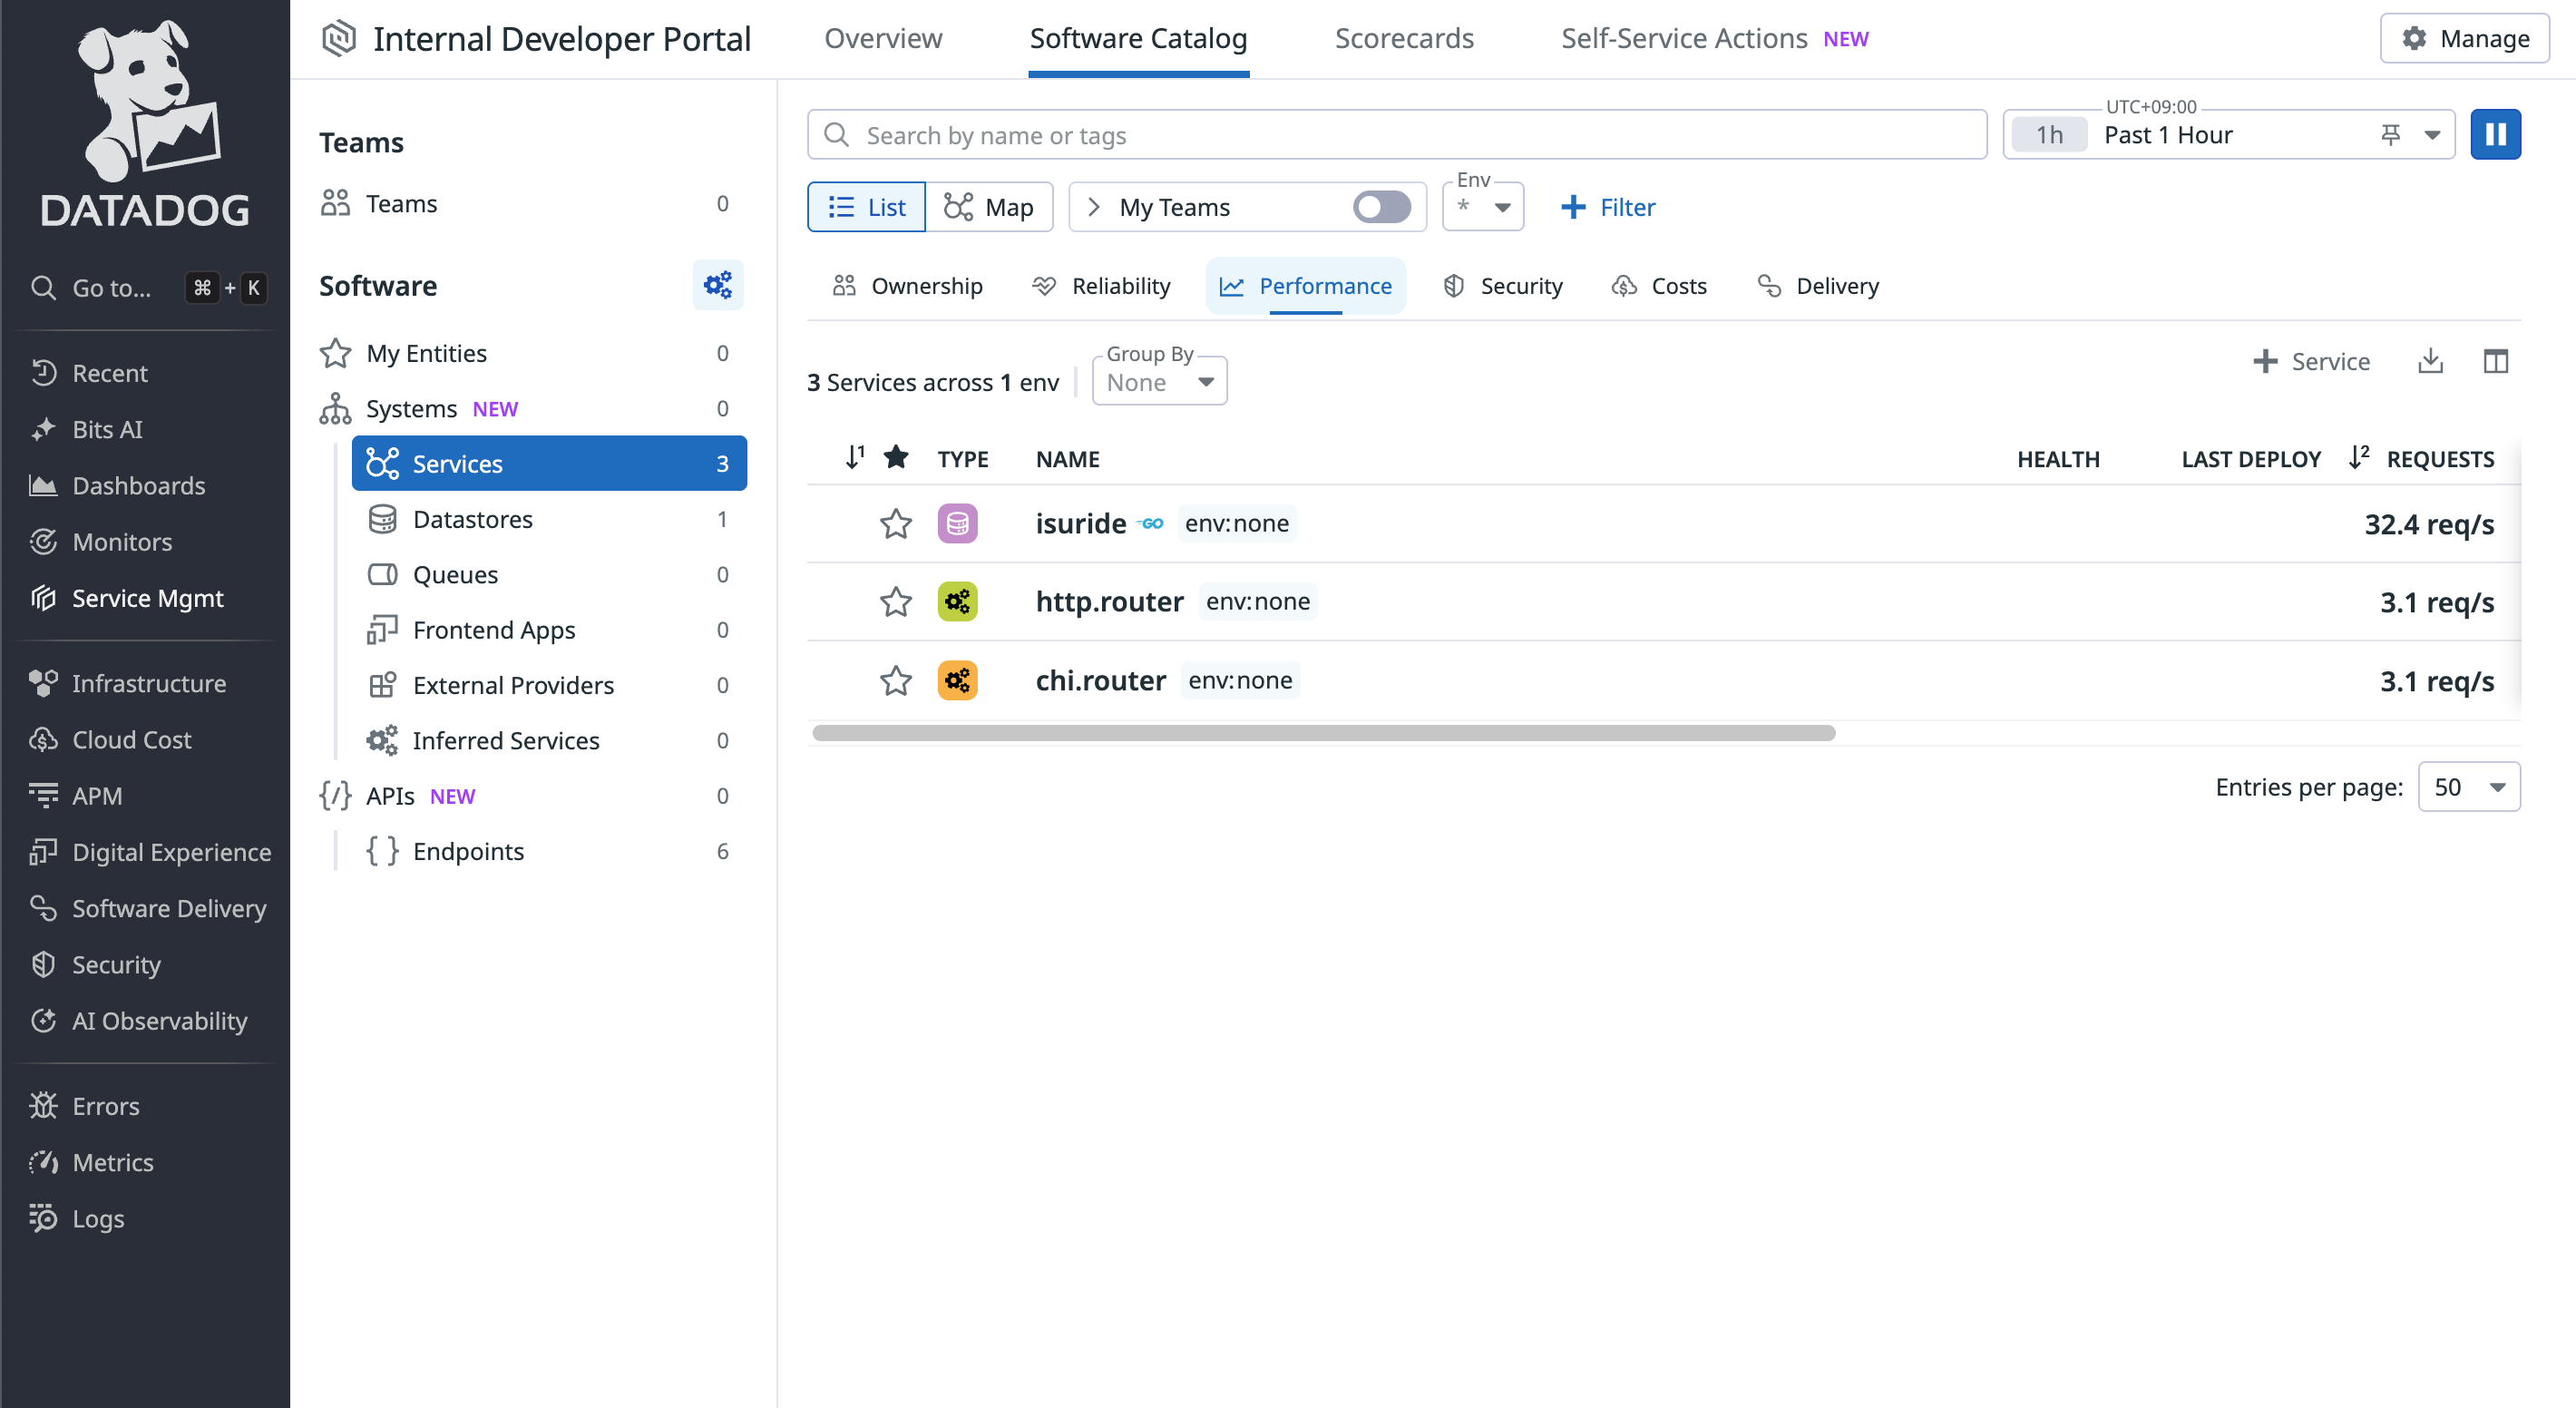The width and height of the screenshot is (2576, 1408).
Task: Select the Reliability view tab
Action: click(x=1101, y=286)
